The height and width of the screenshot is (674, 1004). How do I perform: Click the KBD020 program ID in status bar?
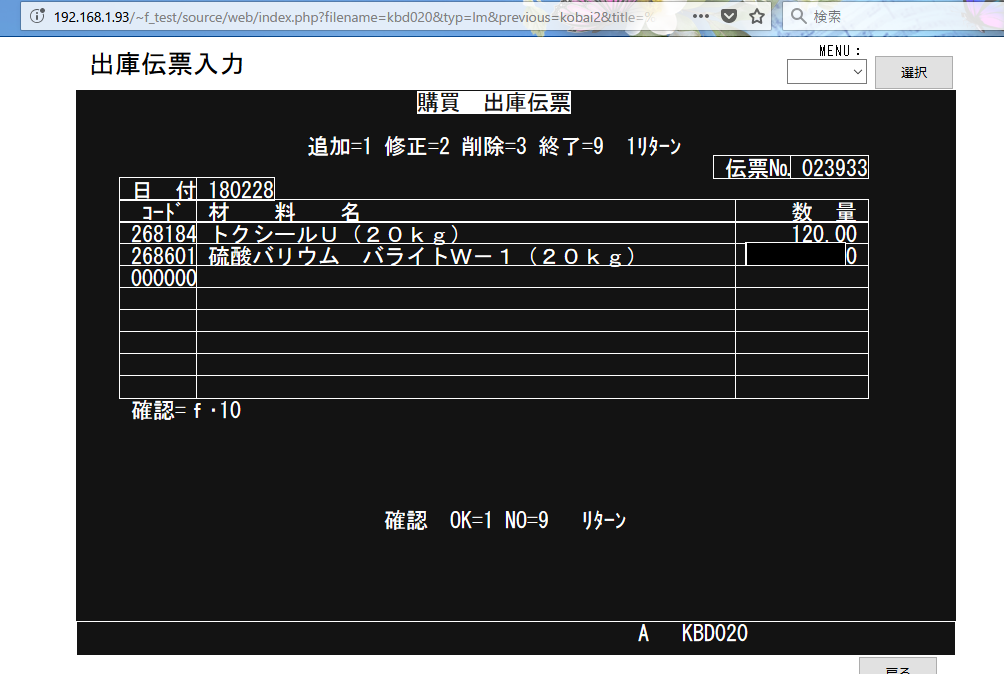(714, 634)
